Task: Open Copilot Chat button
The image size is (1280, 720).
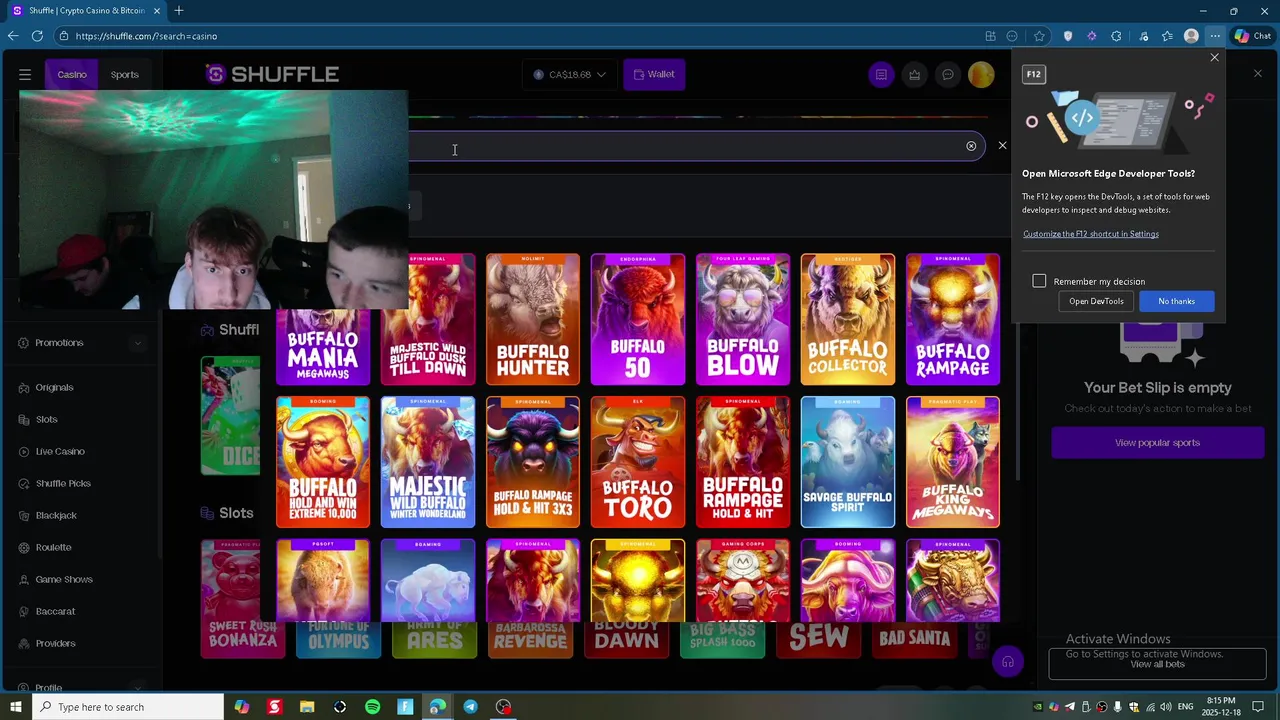Action: click(x=1253, y=36)
